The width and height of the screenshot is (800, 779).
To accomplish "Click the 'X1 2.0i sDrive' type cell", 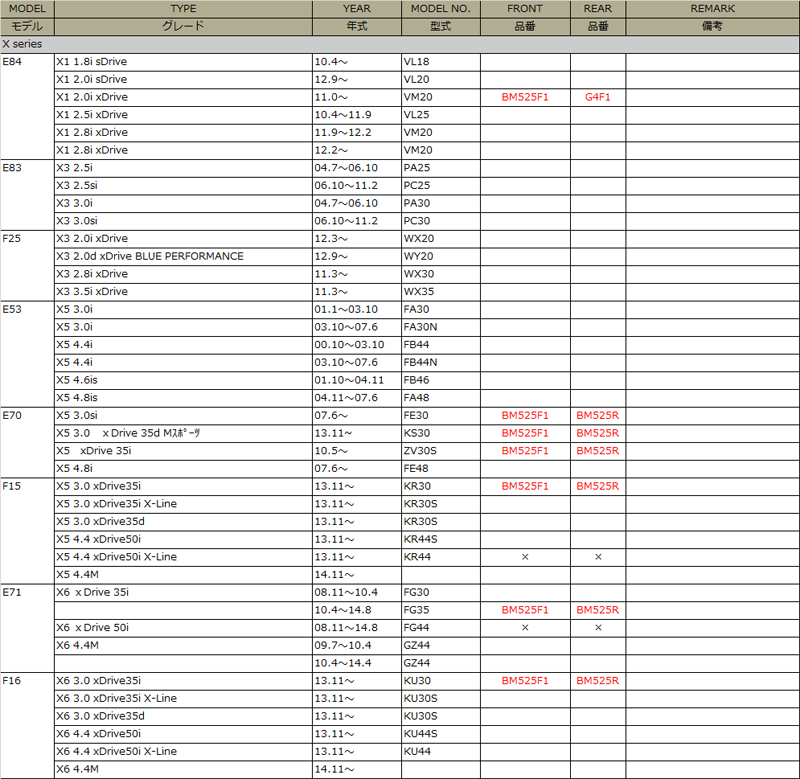I will pyautogui.click(x=183, y=80).
